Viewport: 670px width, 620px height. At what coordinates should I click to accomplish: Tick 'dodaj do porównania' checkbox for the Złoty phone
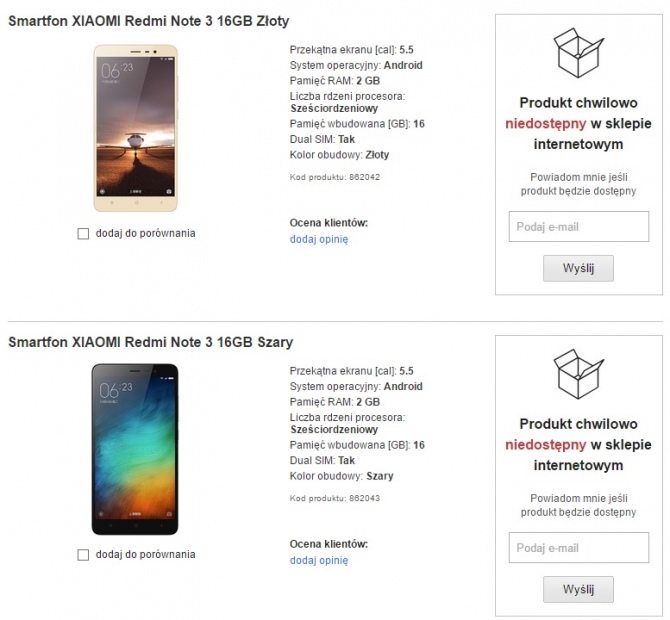(x=83, y=233)
